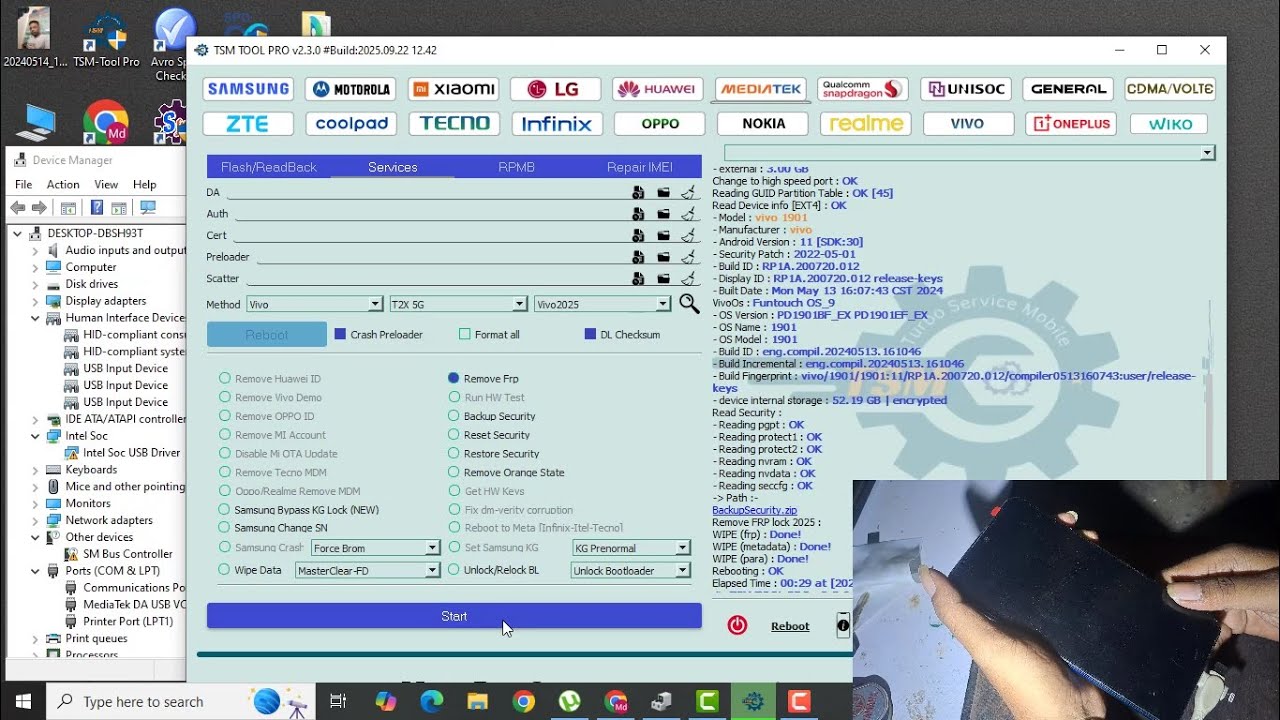
Task: Open the Vivo2025 dropdown
Action: click(602, 304)
